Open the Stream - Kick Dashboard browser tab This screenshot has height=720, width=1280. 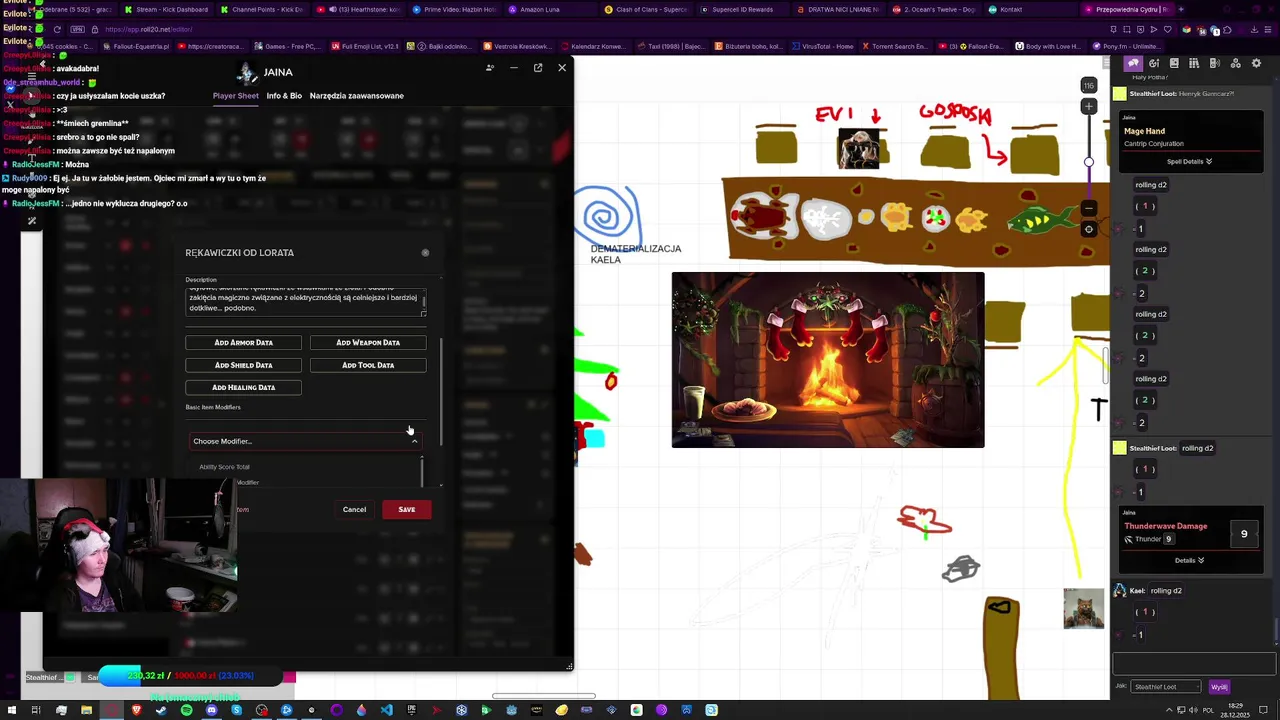[x=165, y=9]
